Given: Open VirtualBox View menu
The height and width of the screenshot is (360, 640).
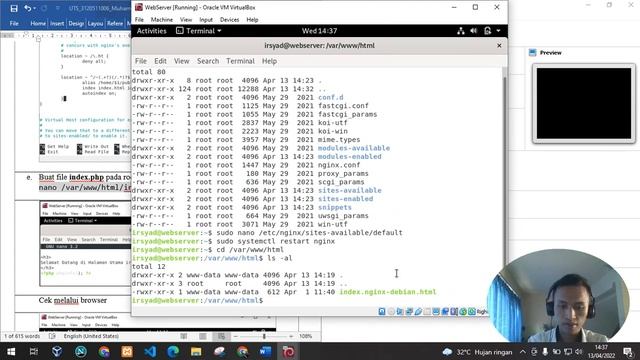Looking at the screenshot, I should tap(186, 20).
